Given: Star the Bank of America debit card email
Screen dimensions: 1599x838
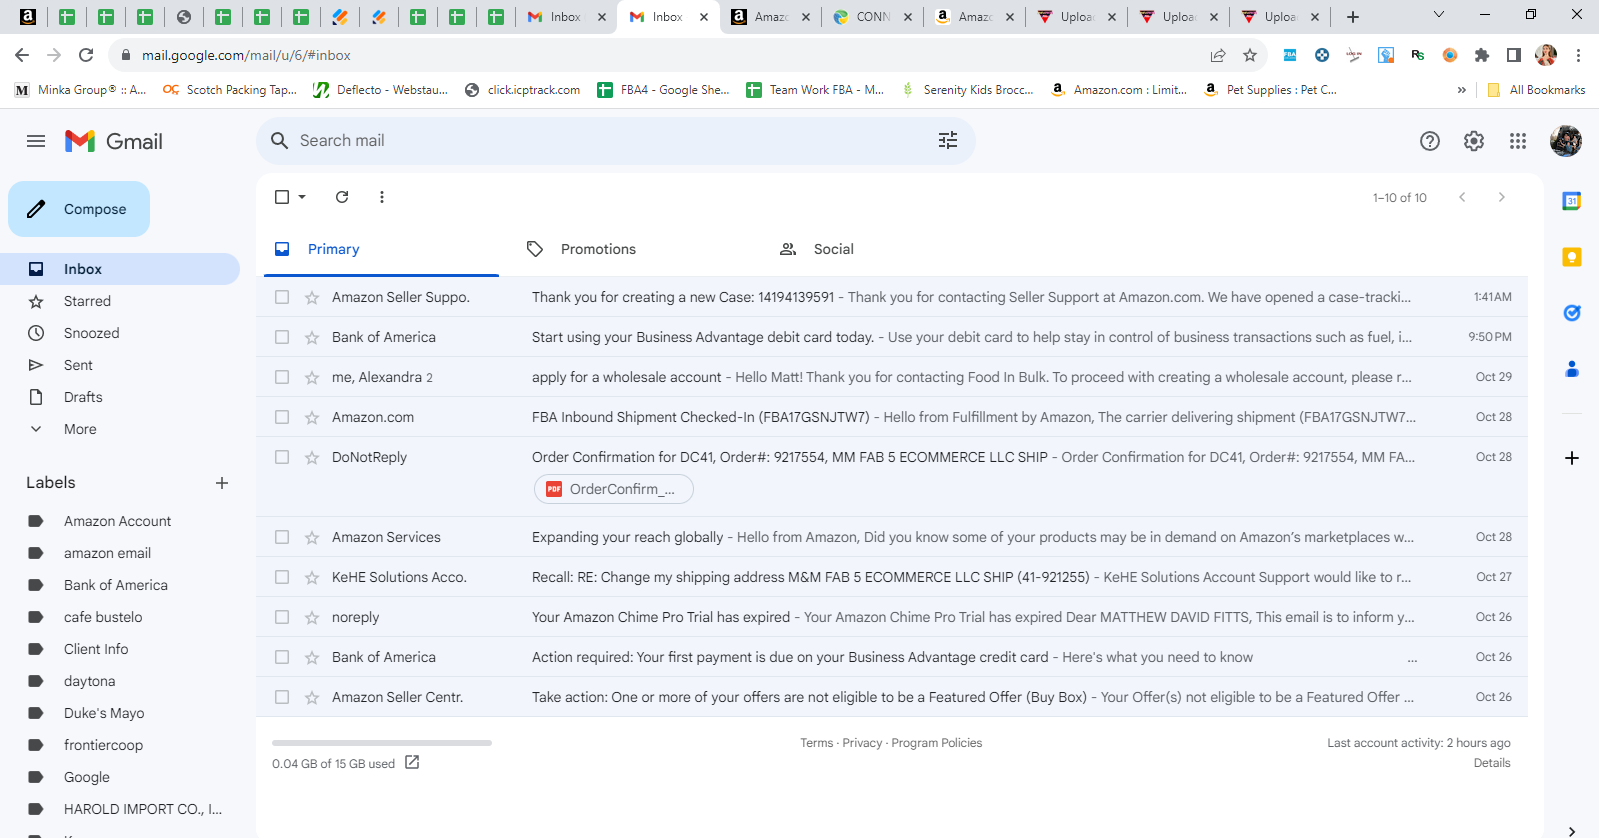Looking at the screenshot, I should coord(312,337).
